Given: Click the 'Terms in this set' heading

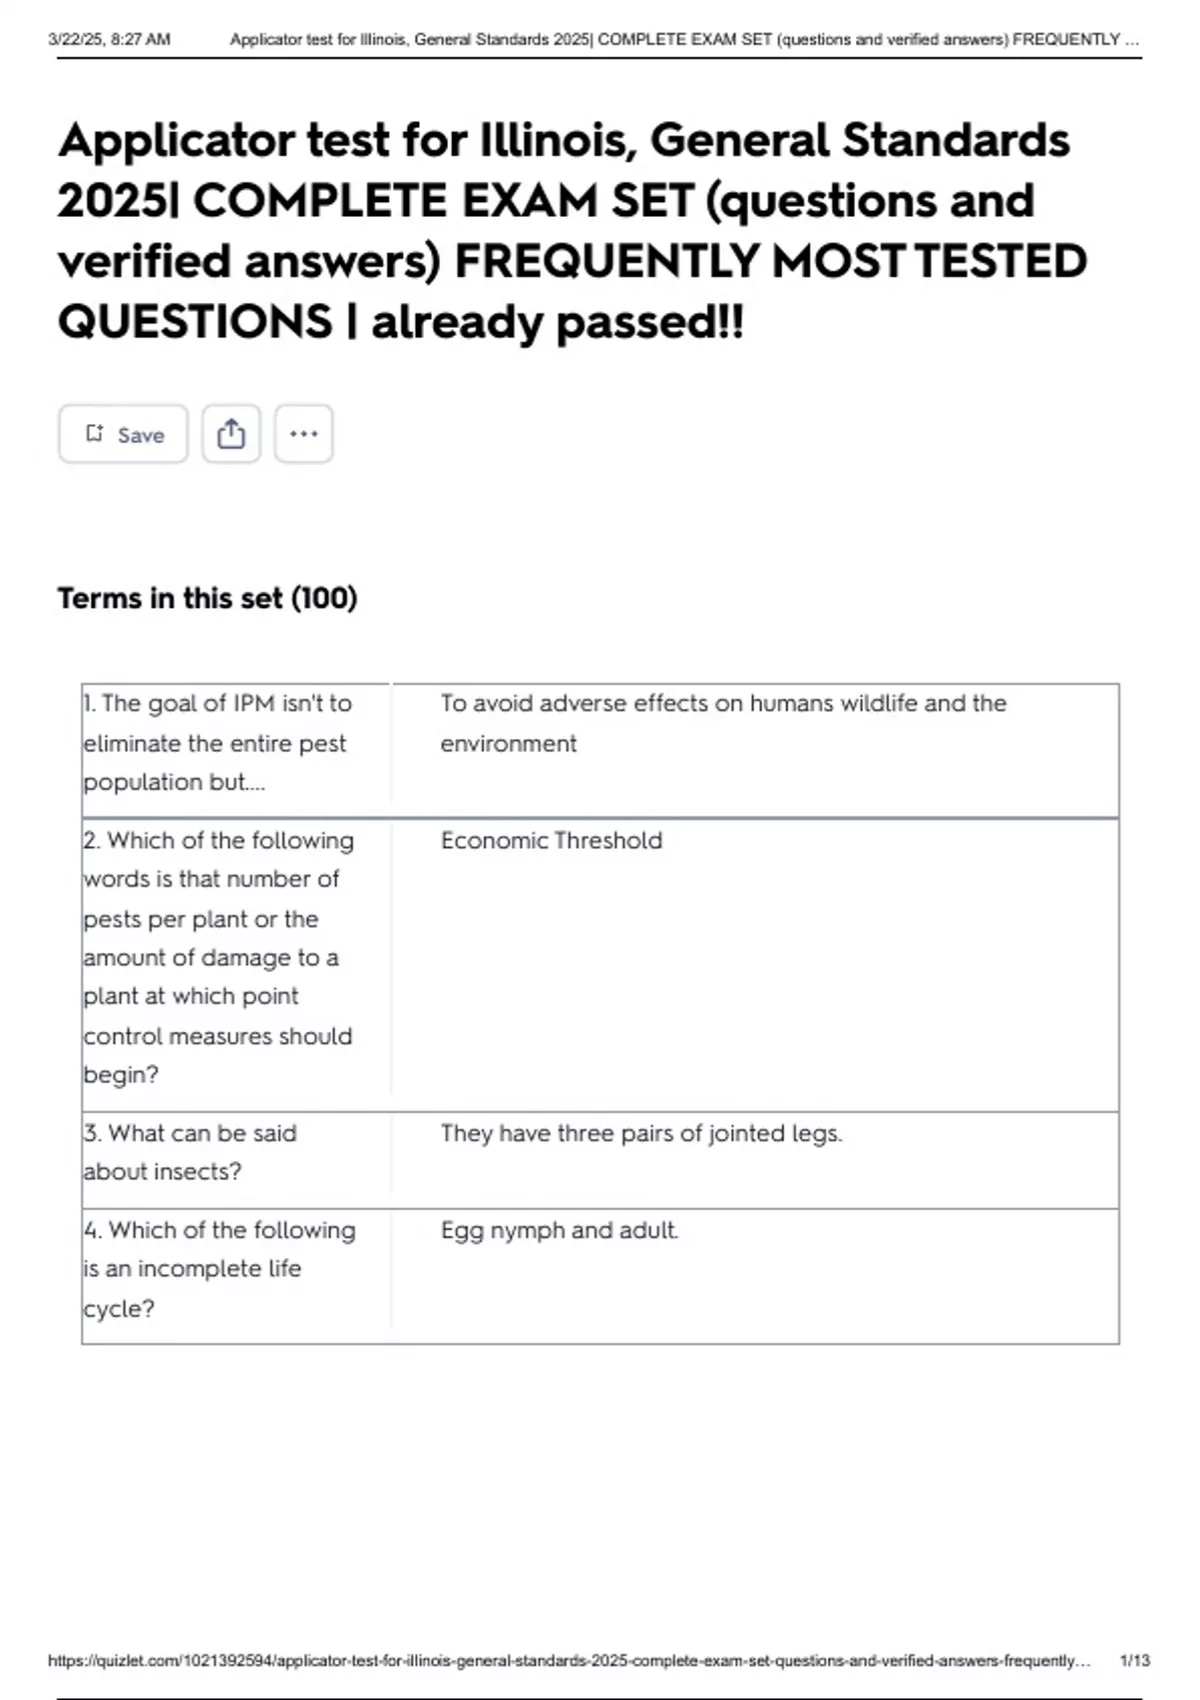Looking at the screenshot, I should click(x=207, y=598).
